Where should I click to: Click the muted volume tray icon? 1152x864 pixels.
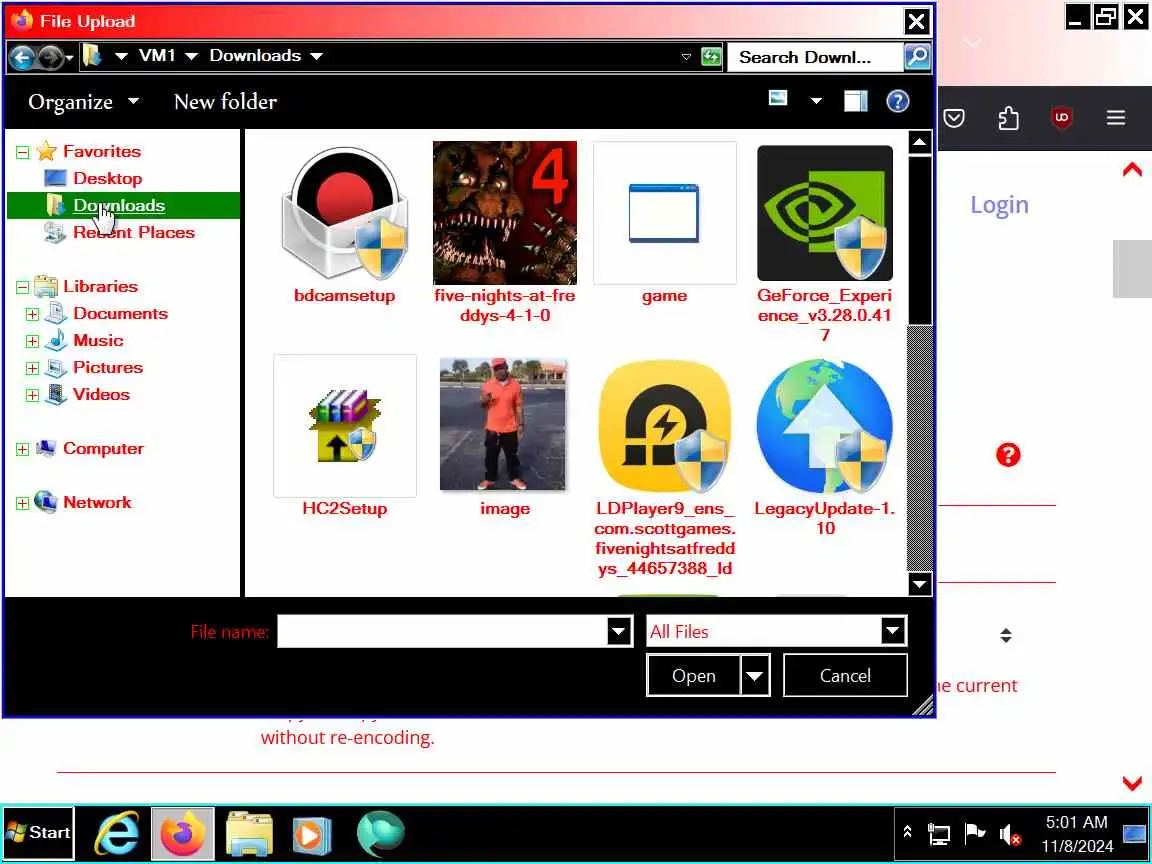(1010, 834)
